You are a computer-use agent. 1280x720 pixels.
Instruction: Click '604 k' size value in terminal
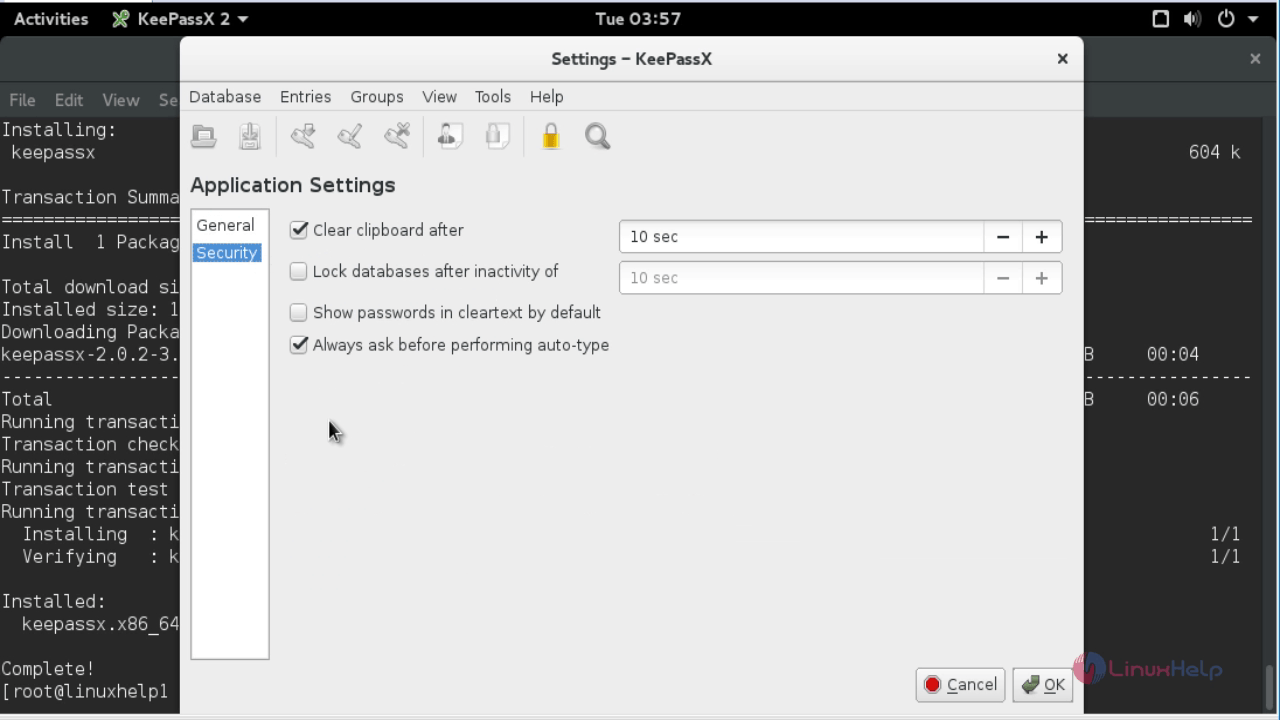tap(1214, 152)
